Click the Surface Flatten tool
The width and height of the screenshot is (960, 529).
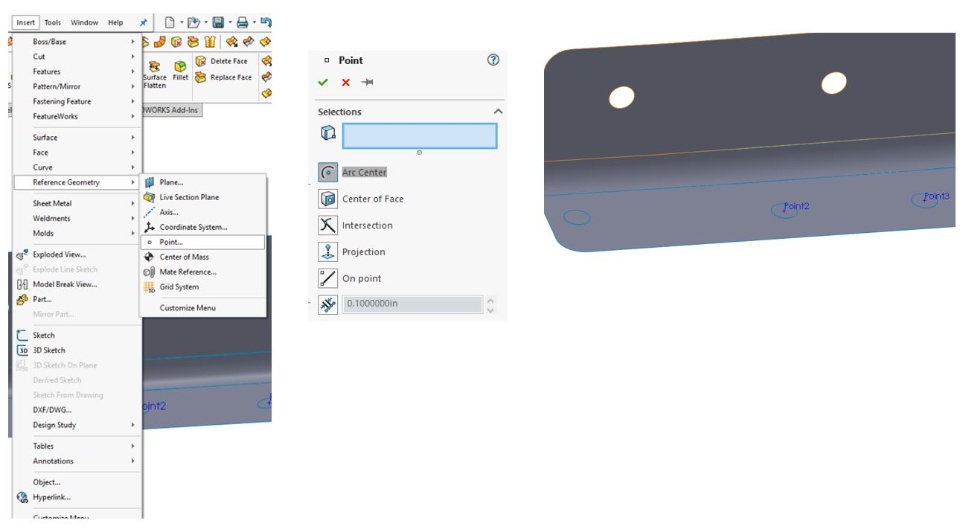coord(154,74)
